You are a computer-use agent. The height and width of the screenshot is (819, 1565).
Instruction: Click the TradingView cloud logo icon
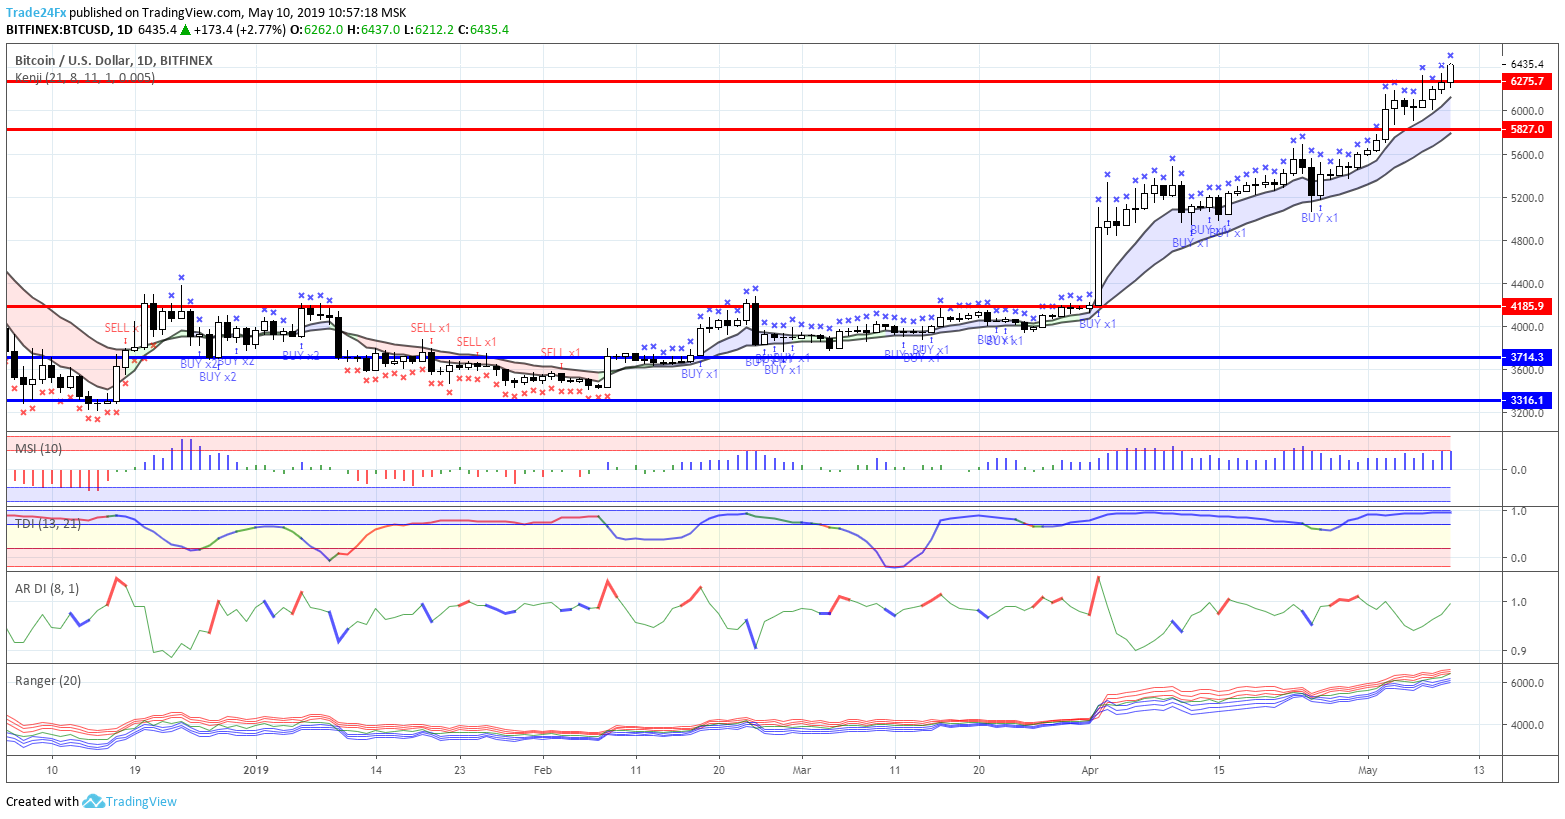(93, 801)
